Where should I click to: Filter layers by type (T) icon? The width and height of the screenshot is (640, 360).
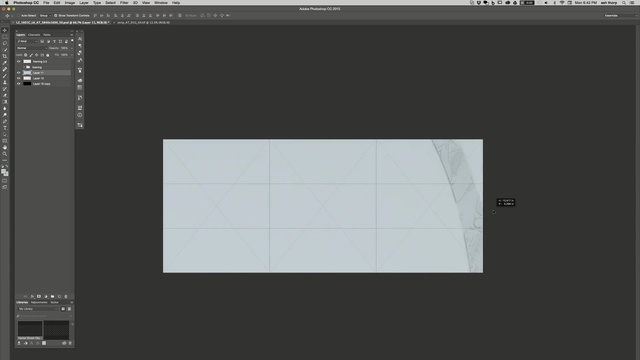(x=54, y=41)
